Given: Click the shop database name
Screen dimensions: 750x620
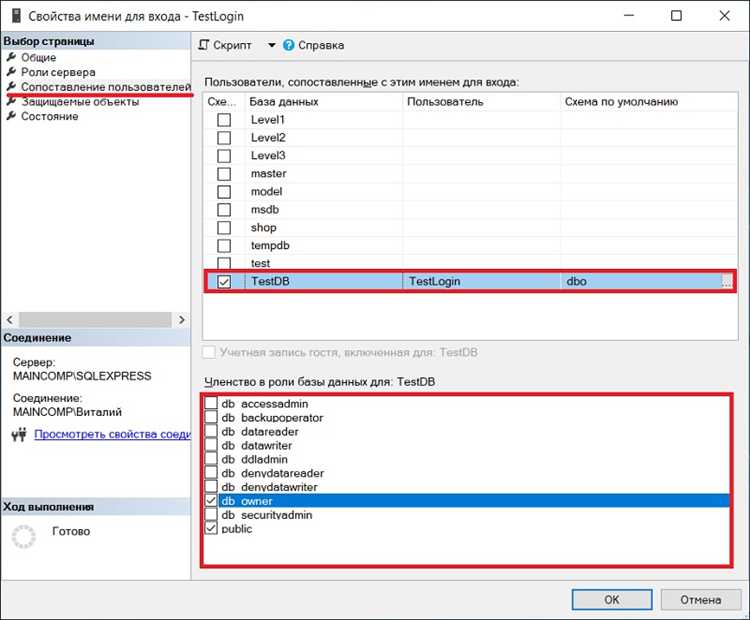Looking at the screenshot, I should coord(264,228).
